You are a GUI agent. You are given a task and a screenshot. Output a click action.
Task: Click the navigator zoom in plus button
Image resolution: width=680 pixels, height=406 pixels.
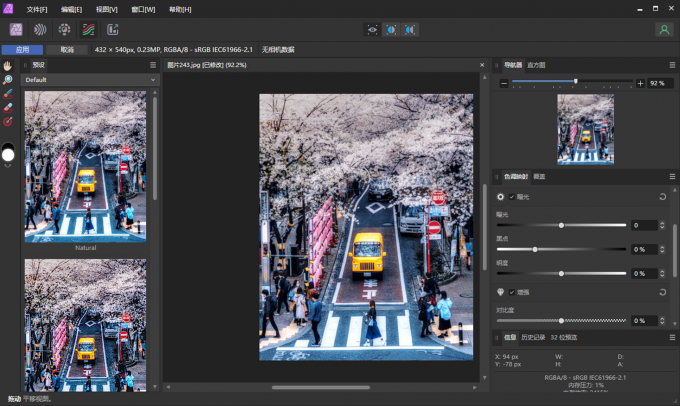[x=640, y=83]
